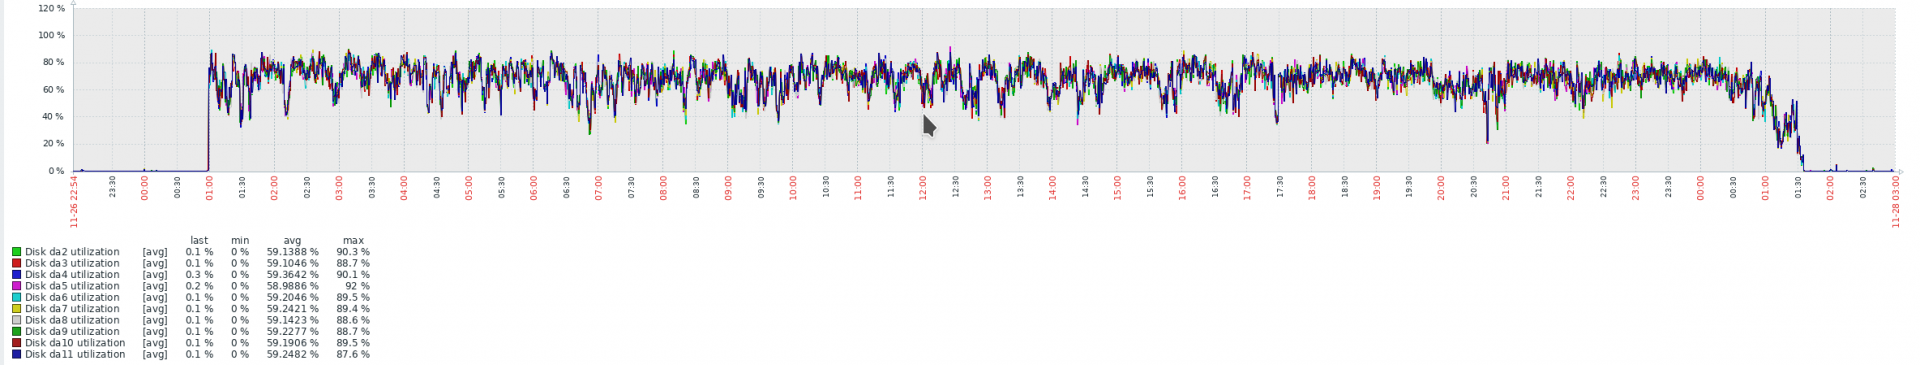This screenshot has height=365, width=1920.
Task: Click the 16:00 time axis marker
Action: (1182, 188)
